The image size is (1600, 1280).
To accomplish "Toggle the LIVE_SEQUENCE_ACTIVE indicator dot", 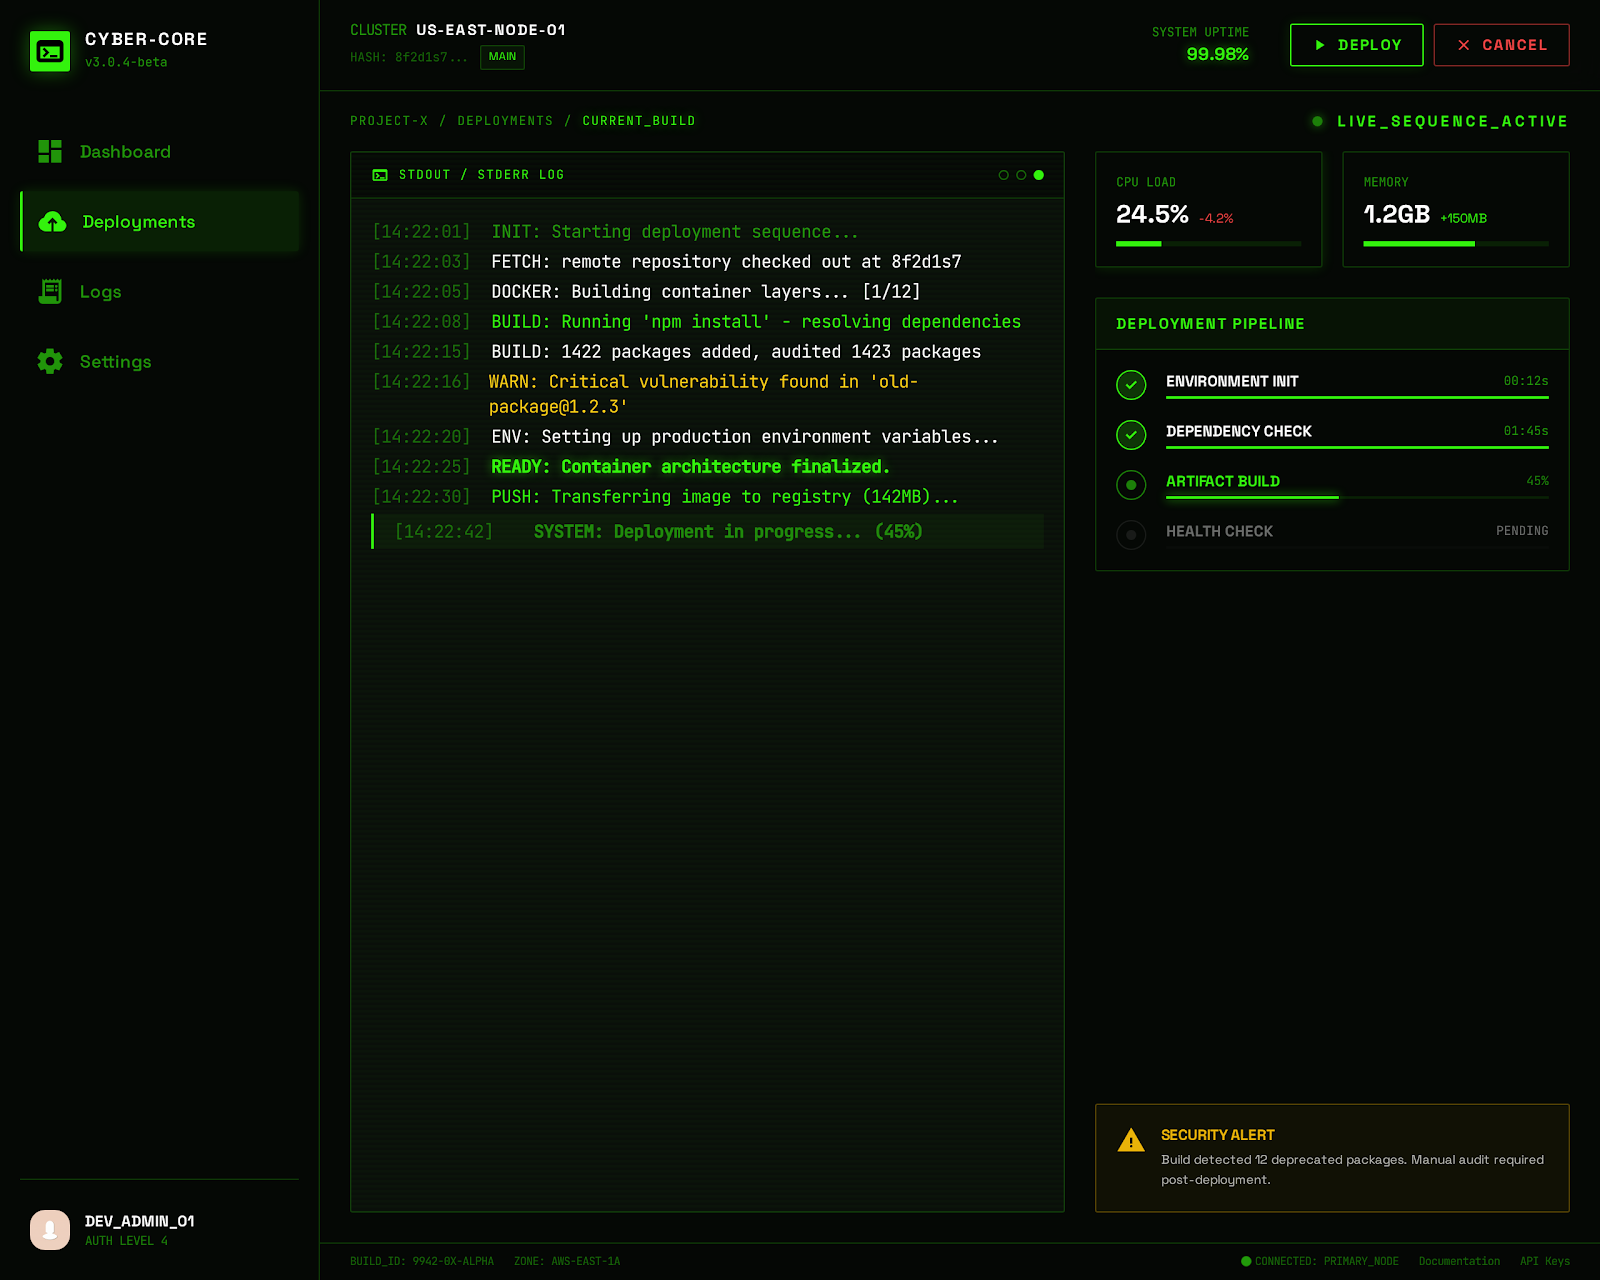I will 1318,121.
